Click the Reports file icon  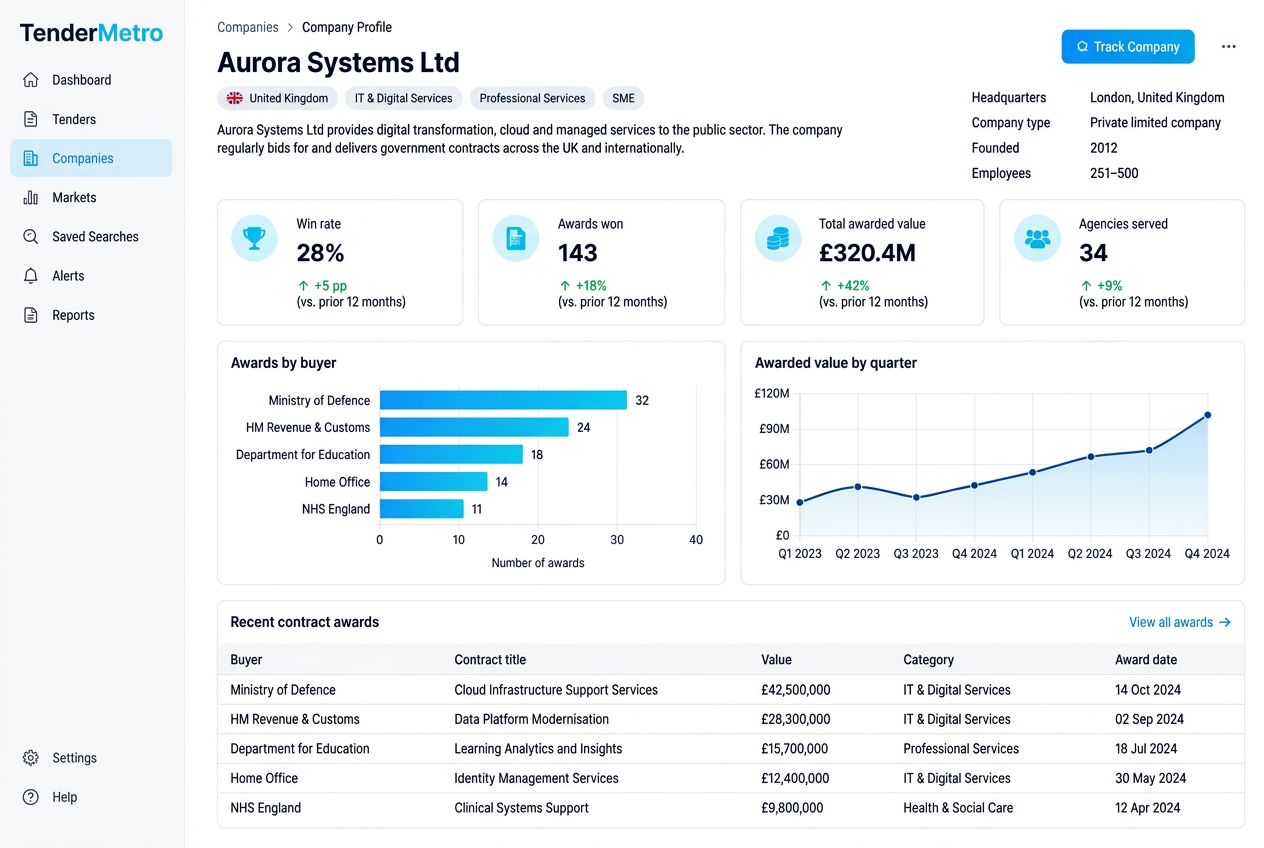point(31,315)
